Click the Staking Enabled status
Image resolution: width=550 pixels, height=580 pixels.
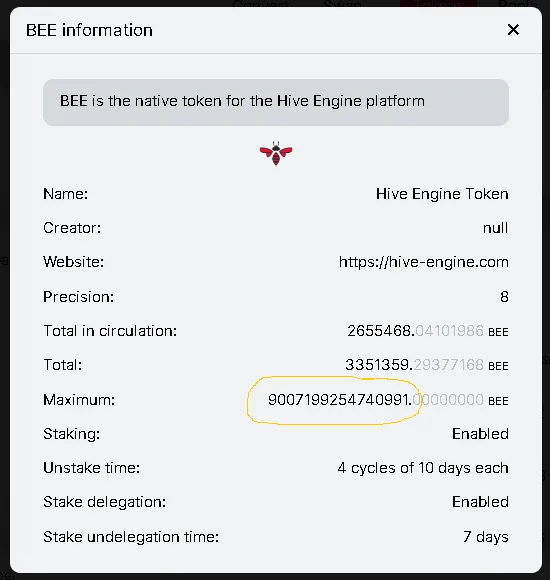coord(480,434)
